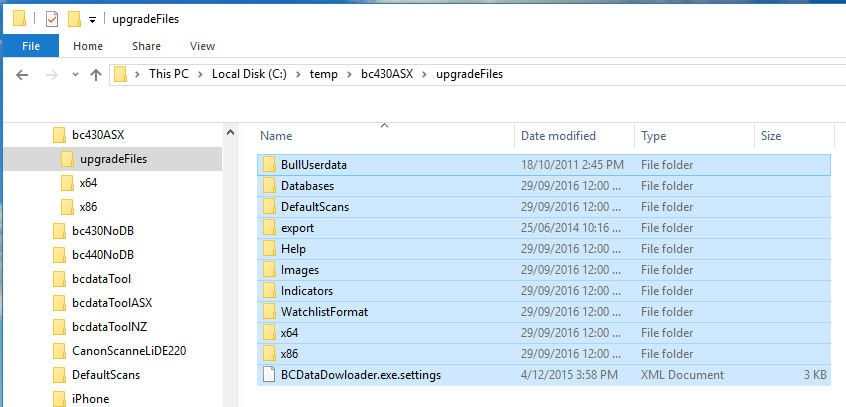Click the 3 KB size cell

coord(814,375)
